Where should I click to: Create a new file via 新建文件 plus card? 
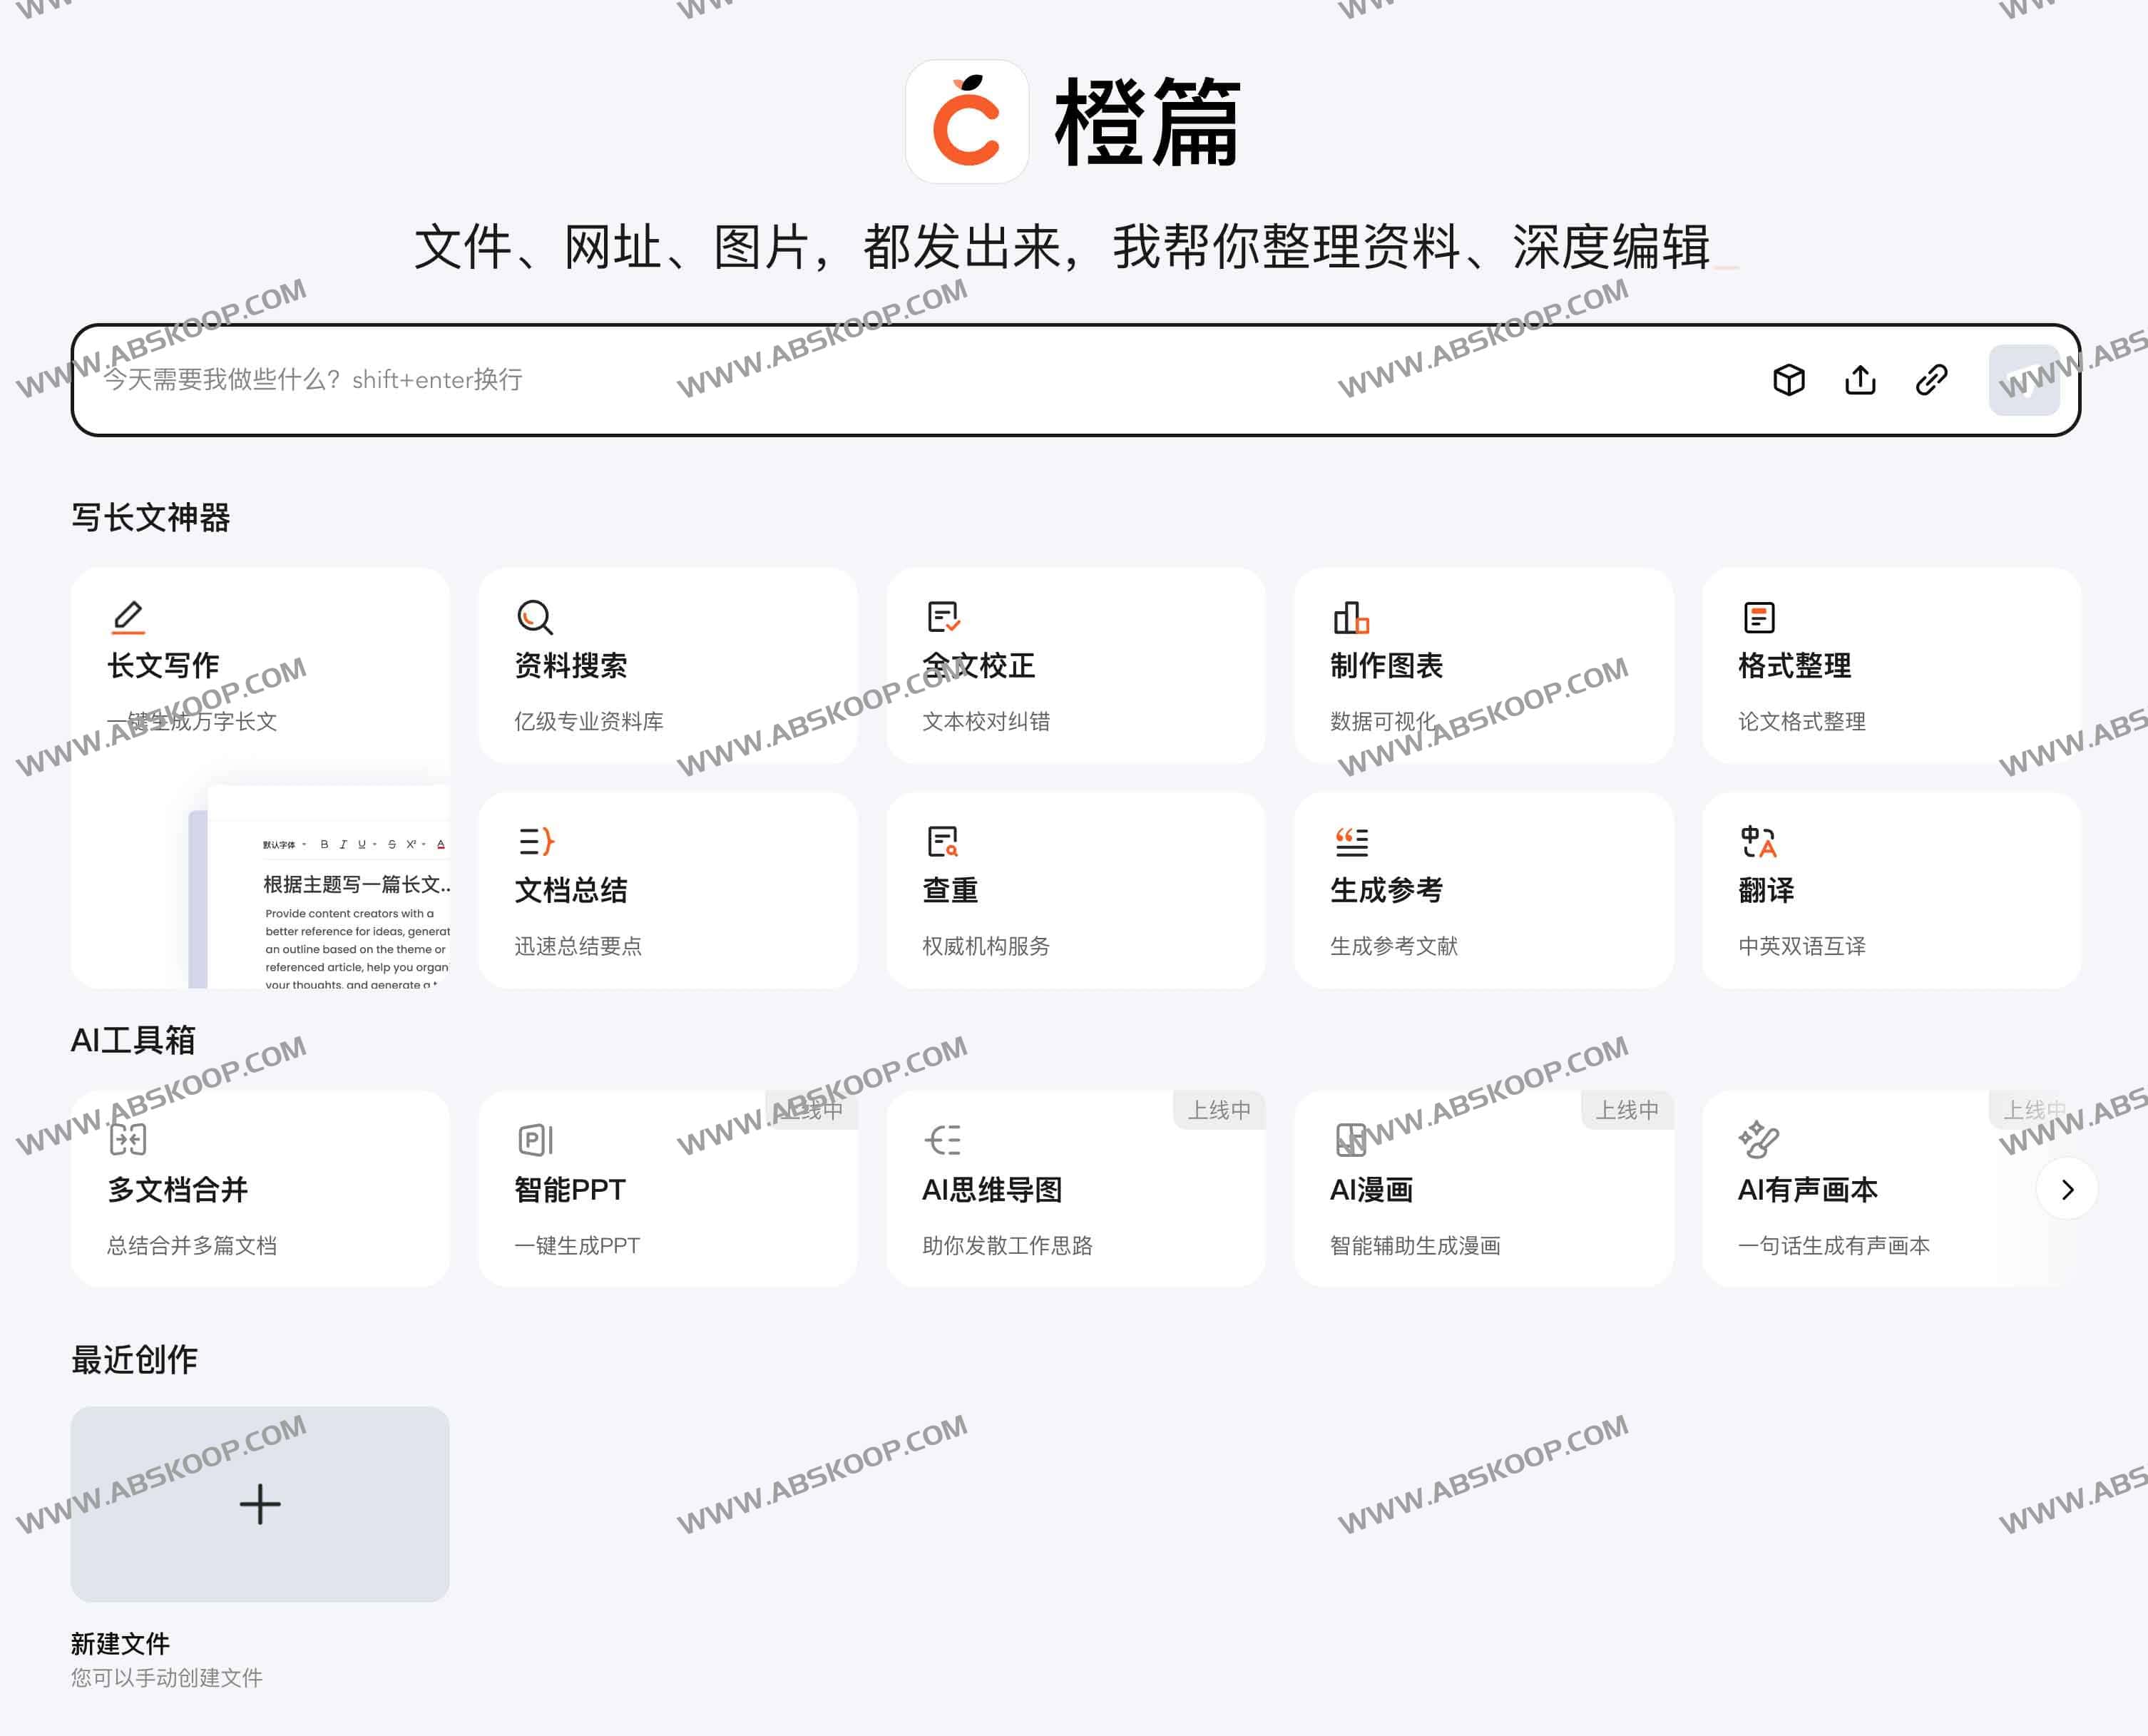[260, 1503]
